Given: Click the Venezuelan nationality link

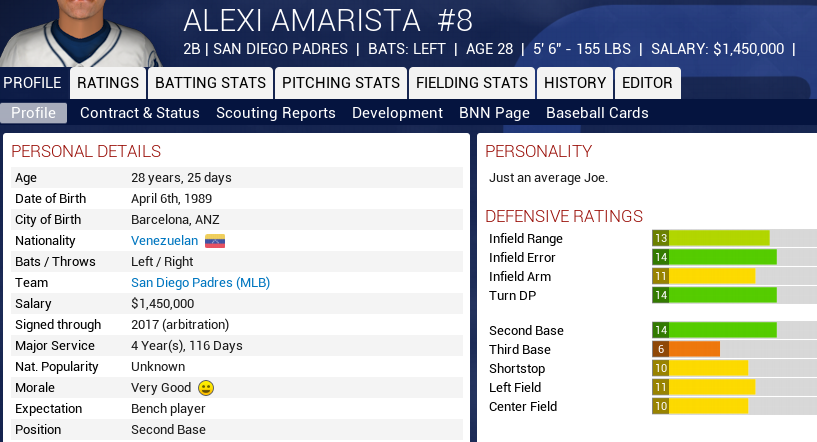Looking at the screenshot, I should 164,241.
